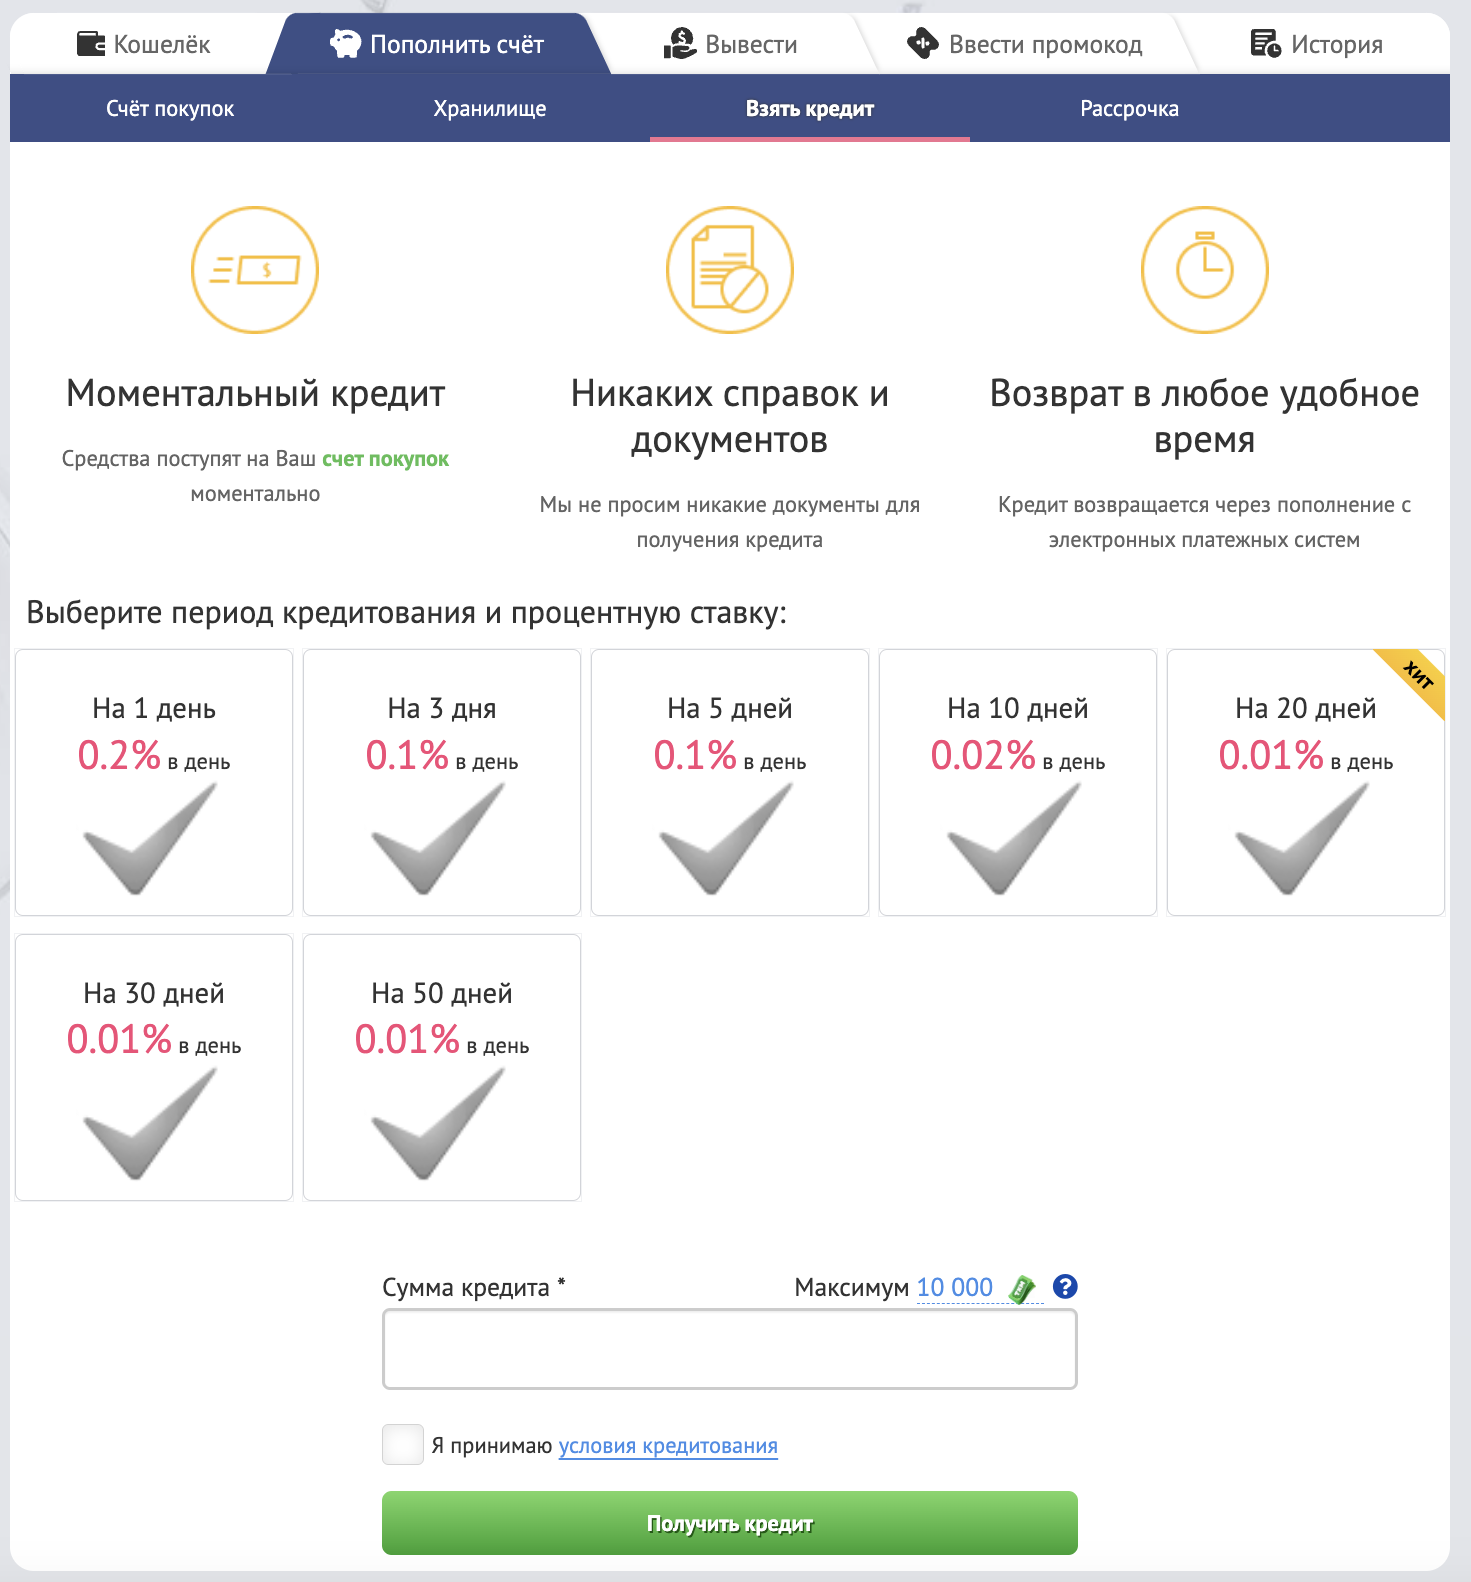
Task: Click the blue question mark help icon
Action: point(1065,1287)
